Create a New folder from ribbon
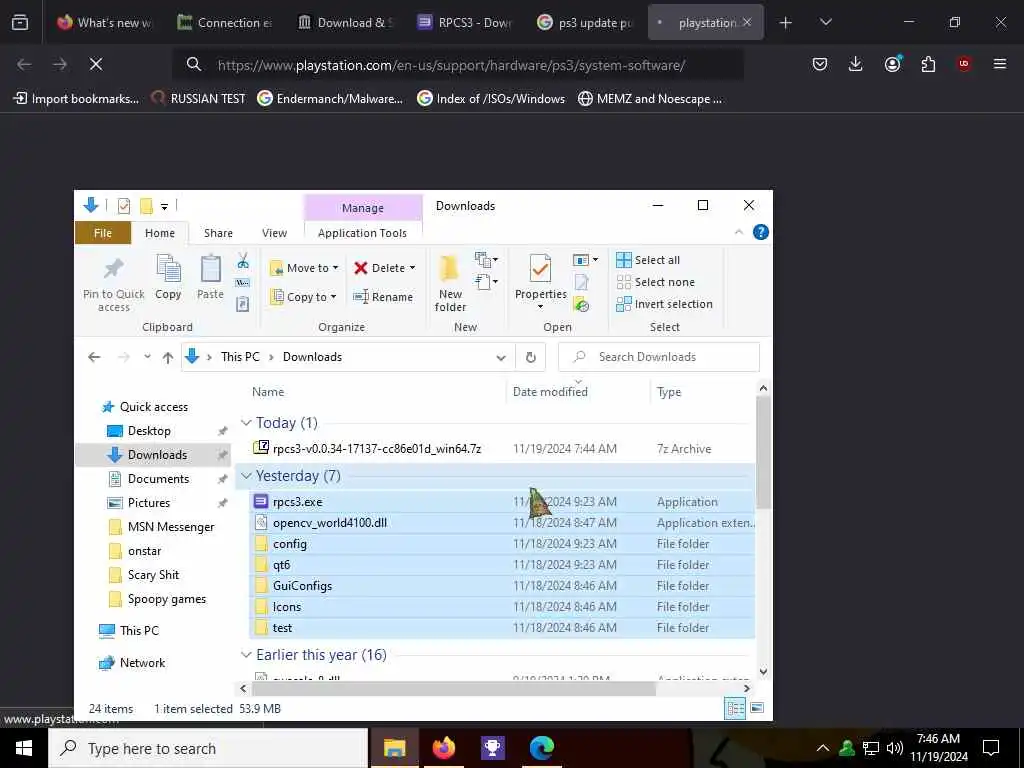The height and width of the screenshot is (768, 1024). pyautogui.click(x=450, y=284)
